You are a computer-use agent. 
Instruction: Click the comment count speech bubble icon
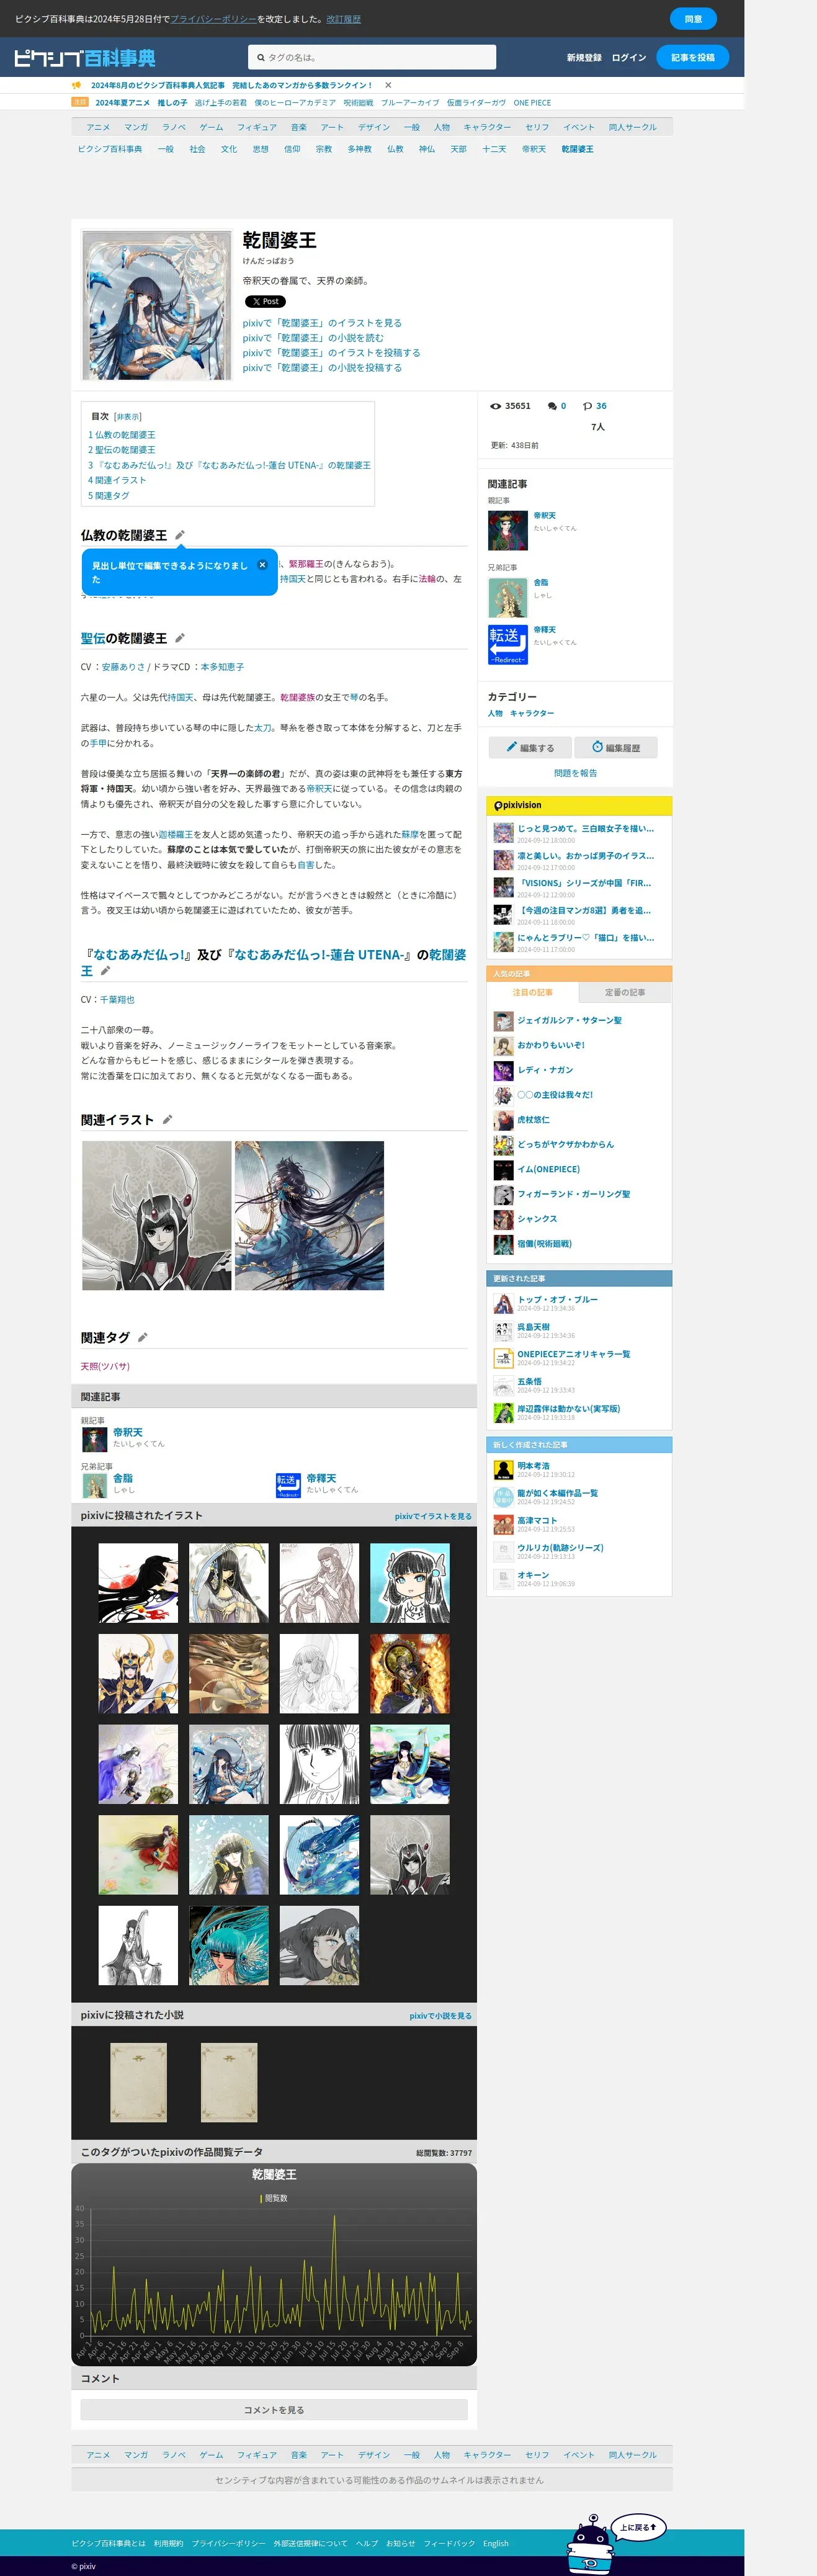(x=552, y=406)
